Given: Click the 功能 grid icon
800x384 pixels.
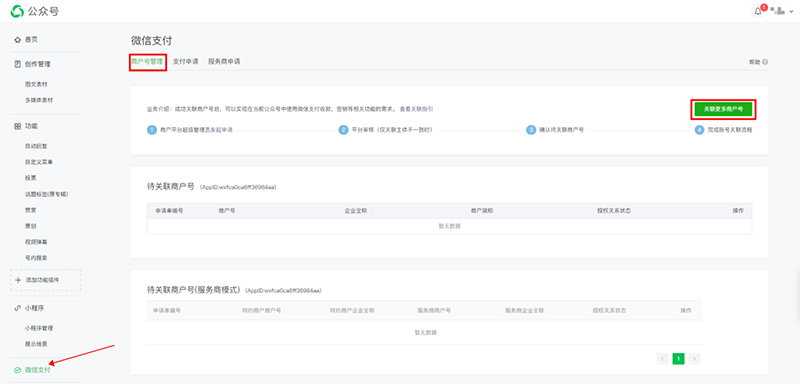Looking at the screenshot, I should click(x=18, y=125).
